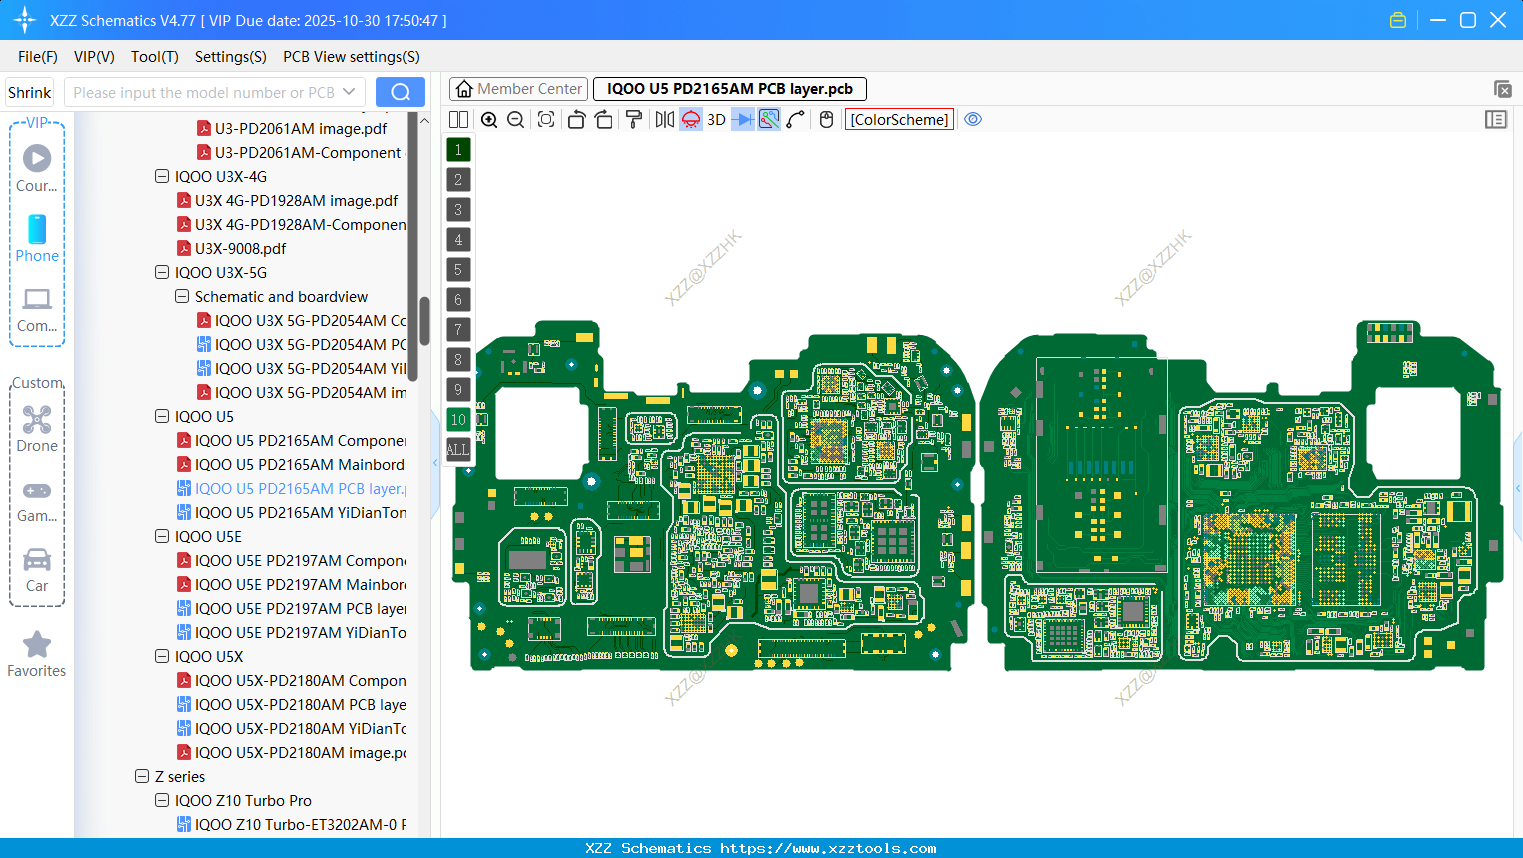Select layer 5 in the layer list

[458, 269]
